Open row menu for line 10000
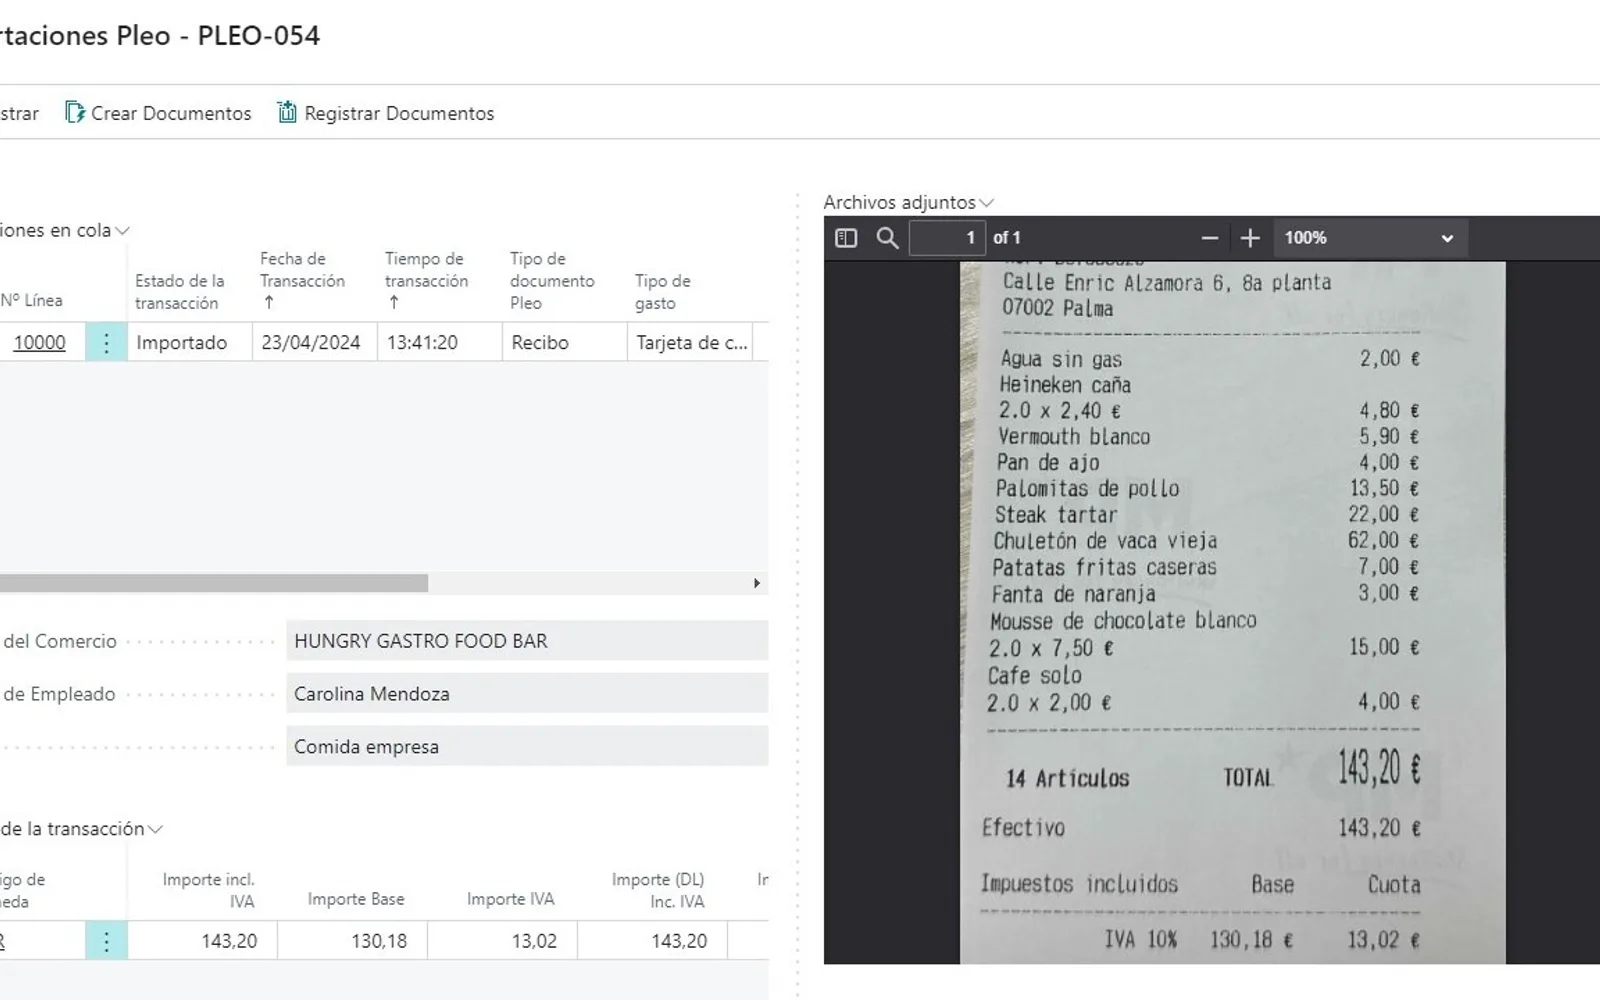 click(x=106, y=342)
